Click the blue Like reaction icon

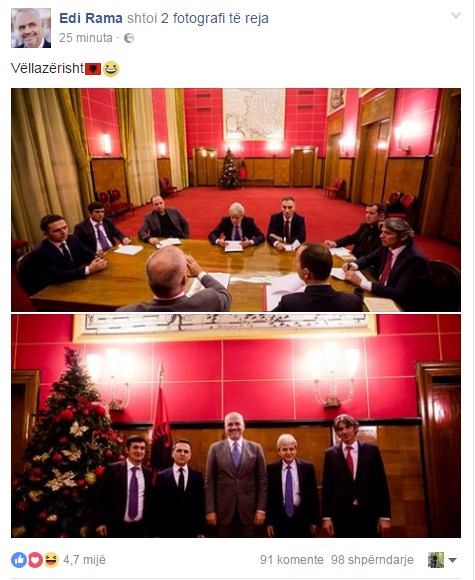tap(18, 560)
